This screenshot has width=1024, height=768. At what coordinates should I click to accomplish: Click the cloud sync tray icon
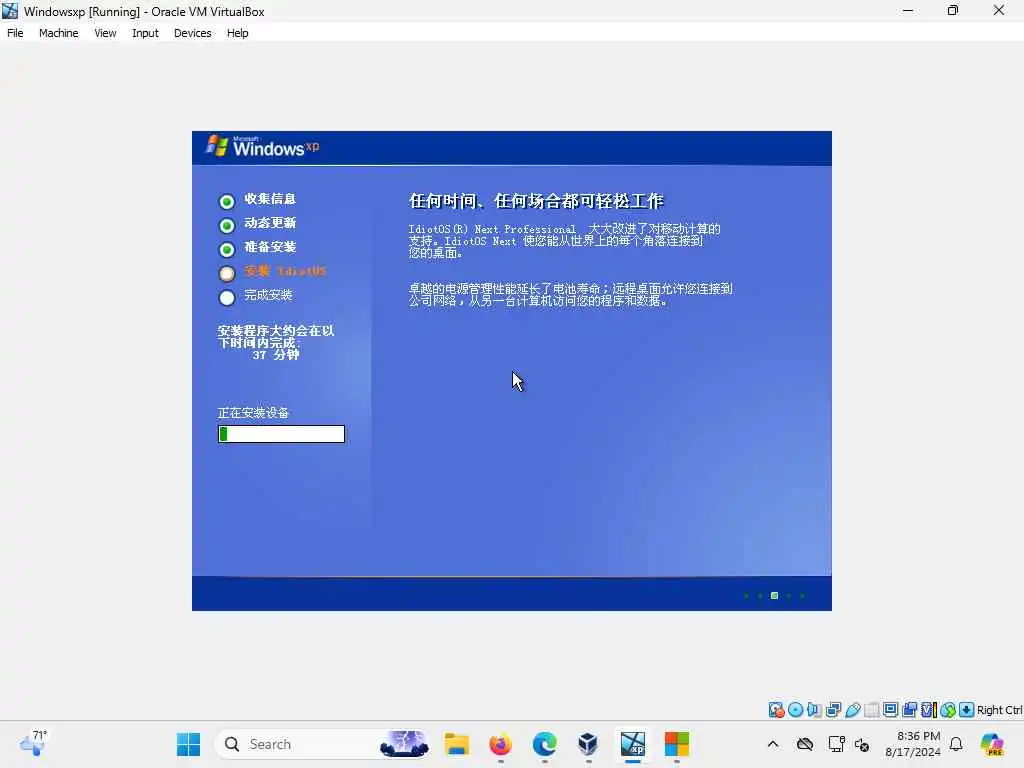805,744
